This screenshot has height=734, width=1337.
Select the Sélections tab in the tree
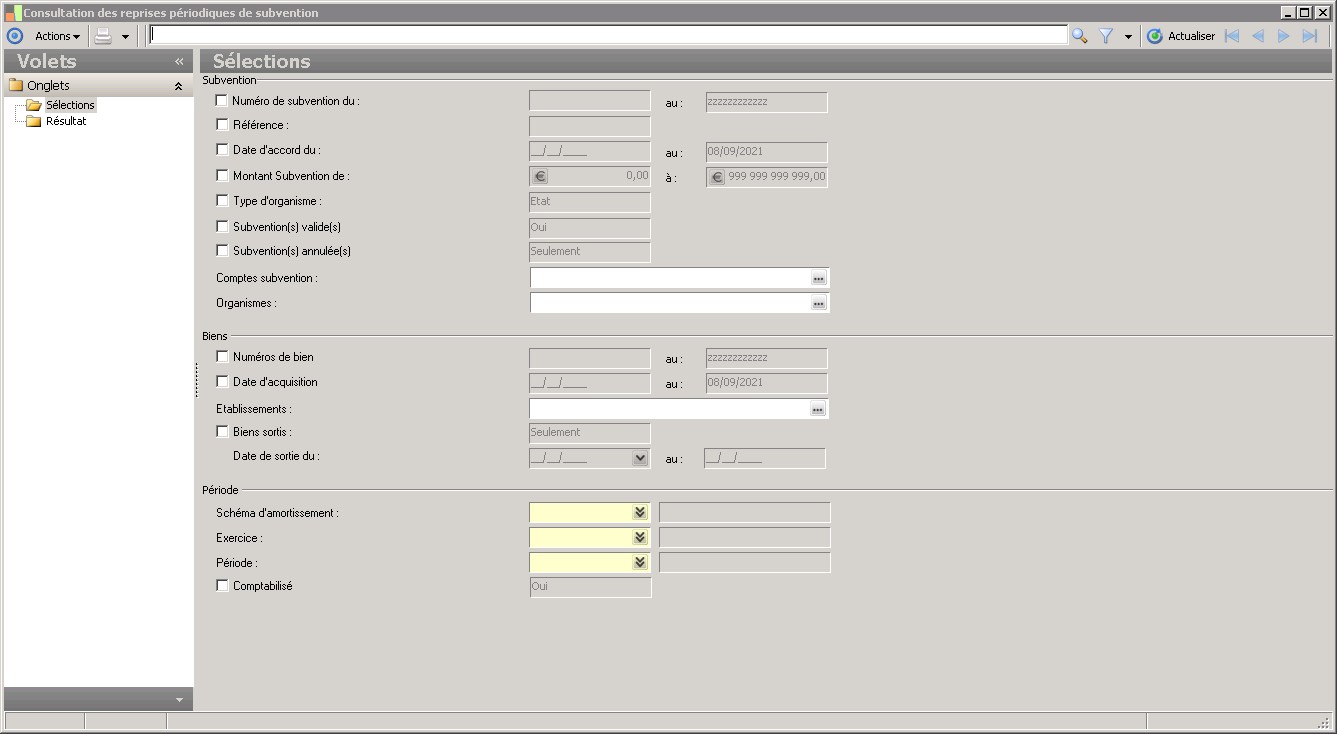[70, 105]
